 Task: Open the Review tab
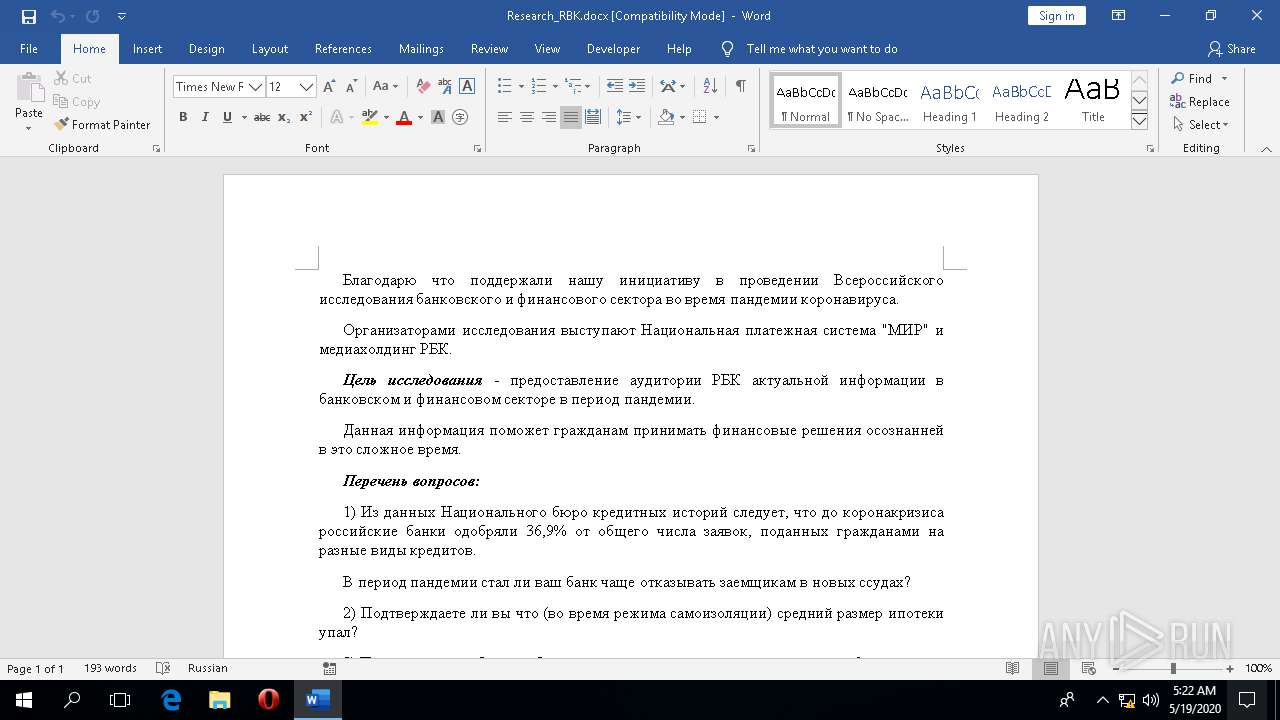click(x=489, y=49)
